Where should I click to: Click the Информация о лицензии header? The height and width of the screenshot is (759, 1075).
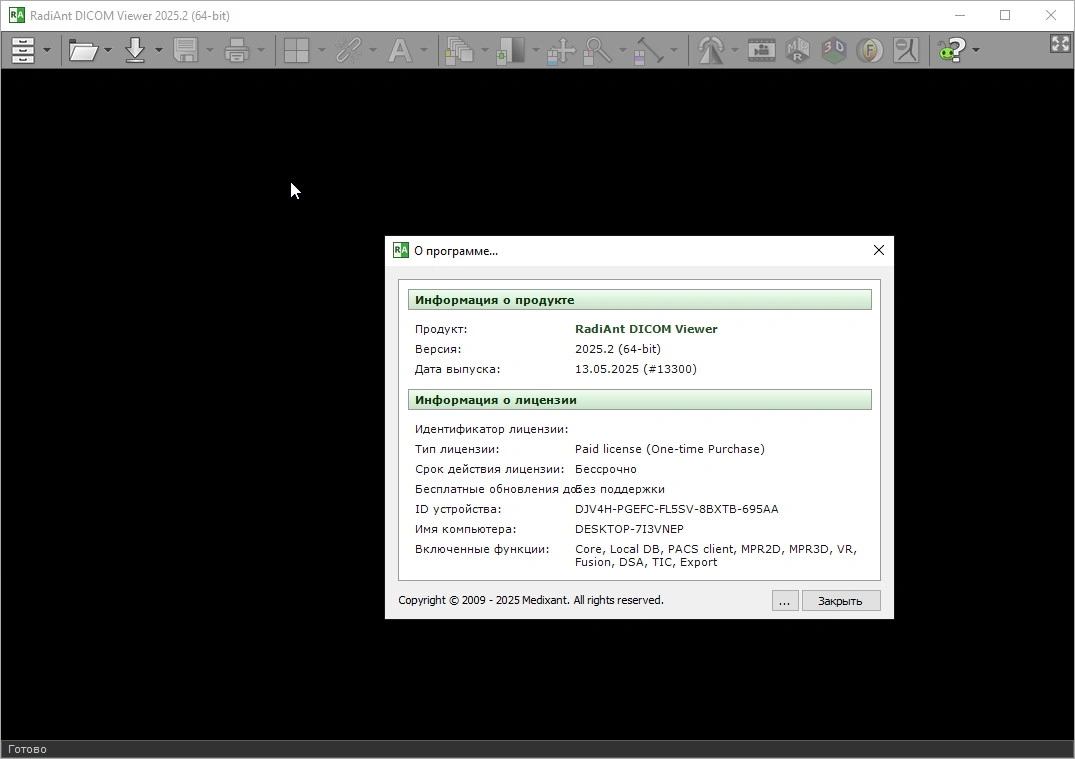point(640,400)
